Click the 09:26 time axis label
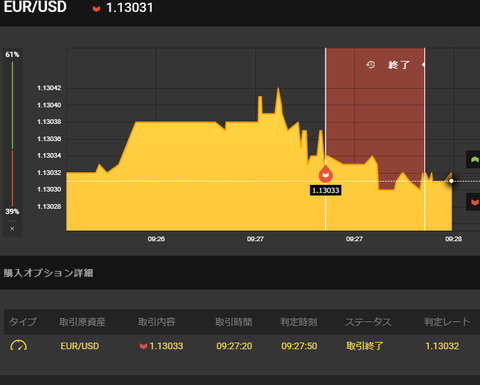 coord(156,239)
